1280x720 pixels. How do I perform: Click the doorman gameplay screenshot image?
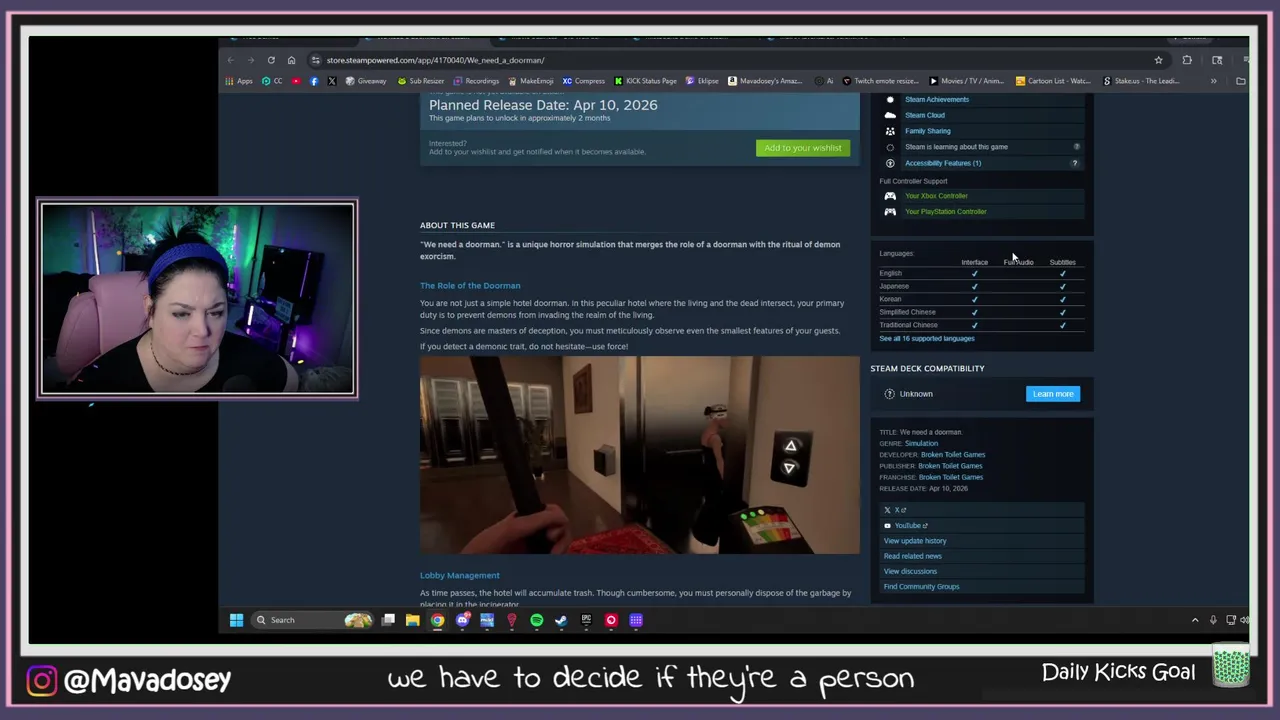coord(639,455)
